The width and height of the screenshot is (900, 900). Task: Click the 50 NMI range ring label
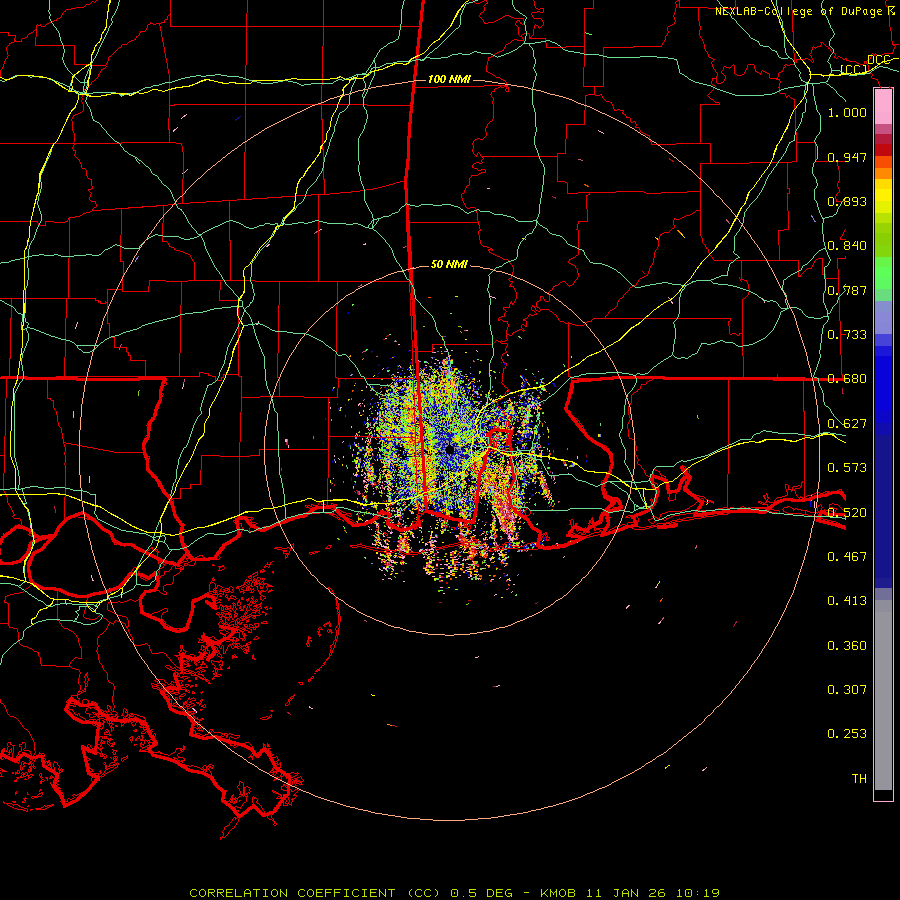click(x=449, y=264)
